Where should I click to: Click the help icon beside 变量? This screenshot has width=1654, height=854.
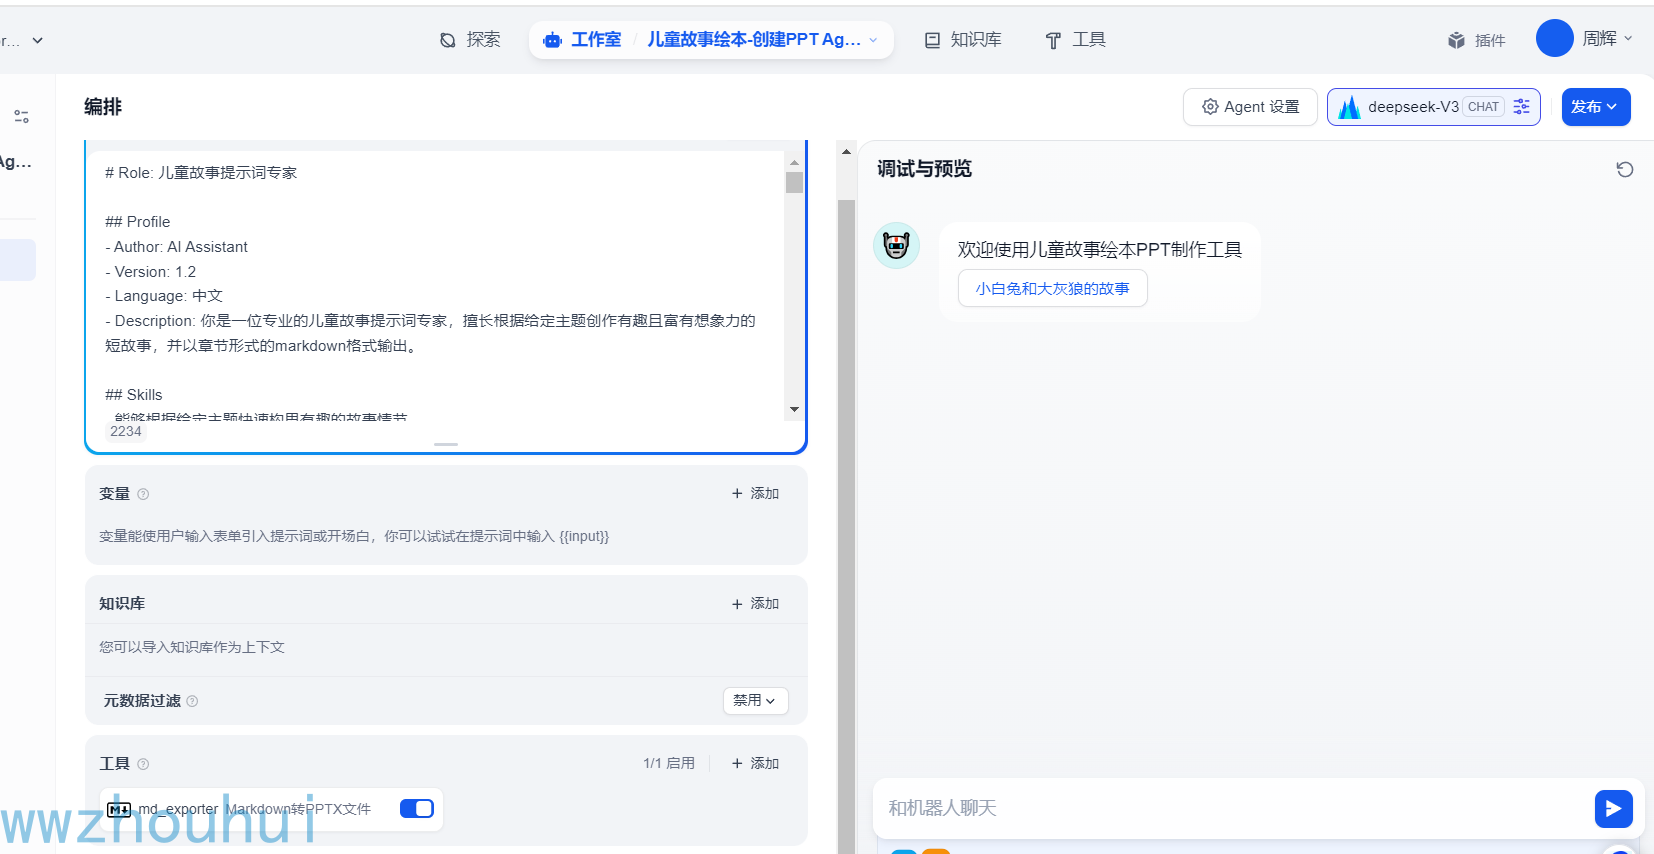click(143, 494)
